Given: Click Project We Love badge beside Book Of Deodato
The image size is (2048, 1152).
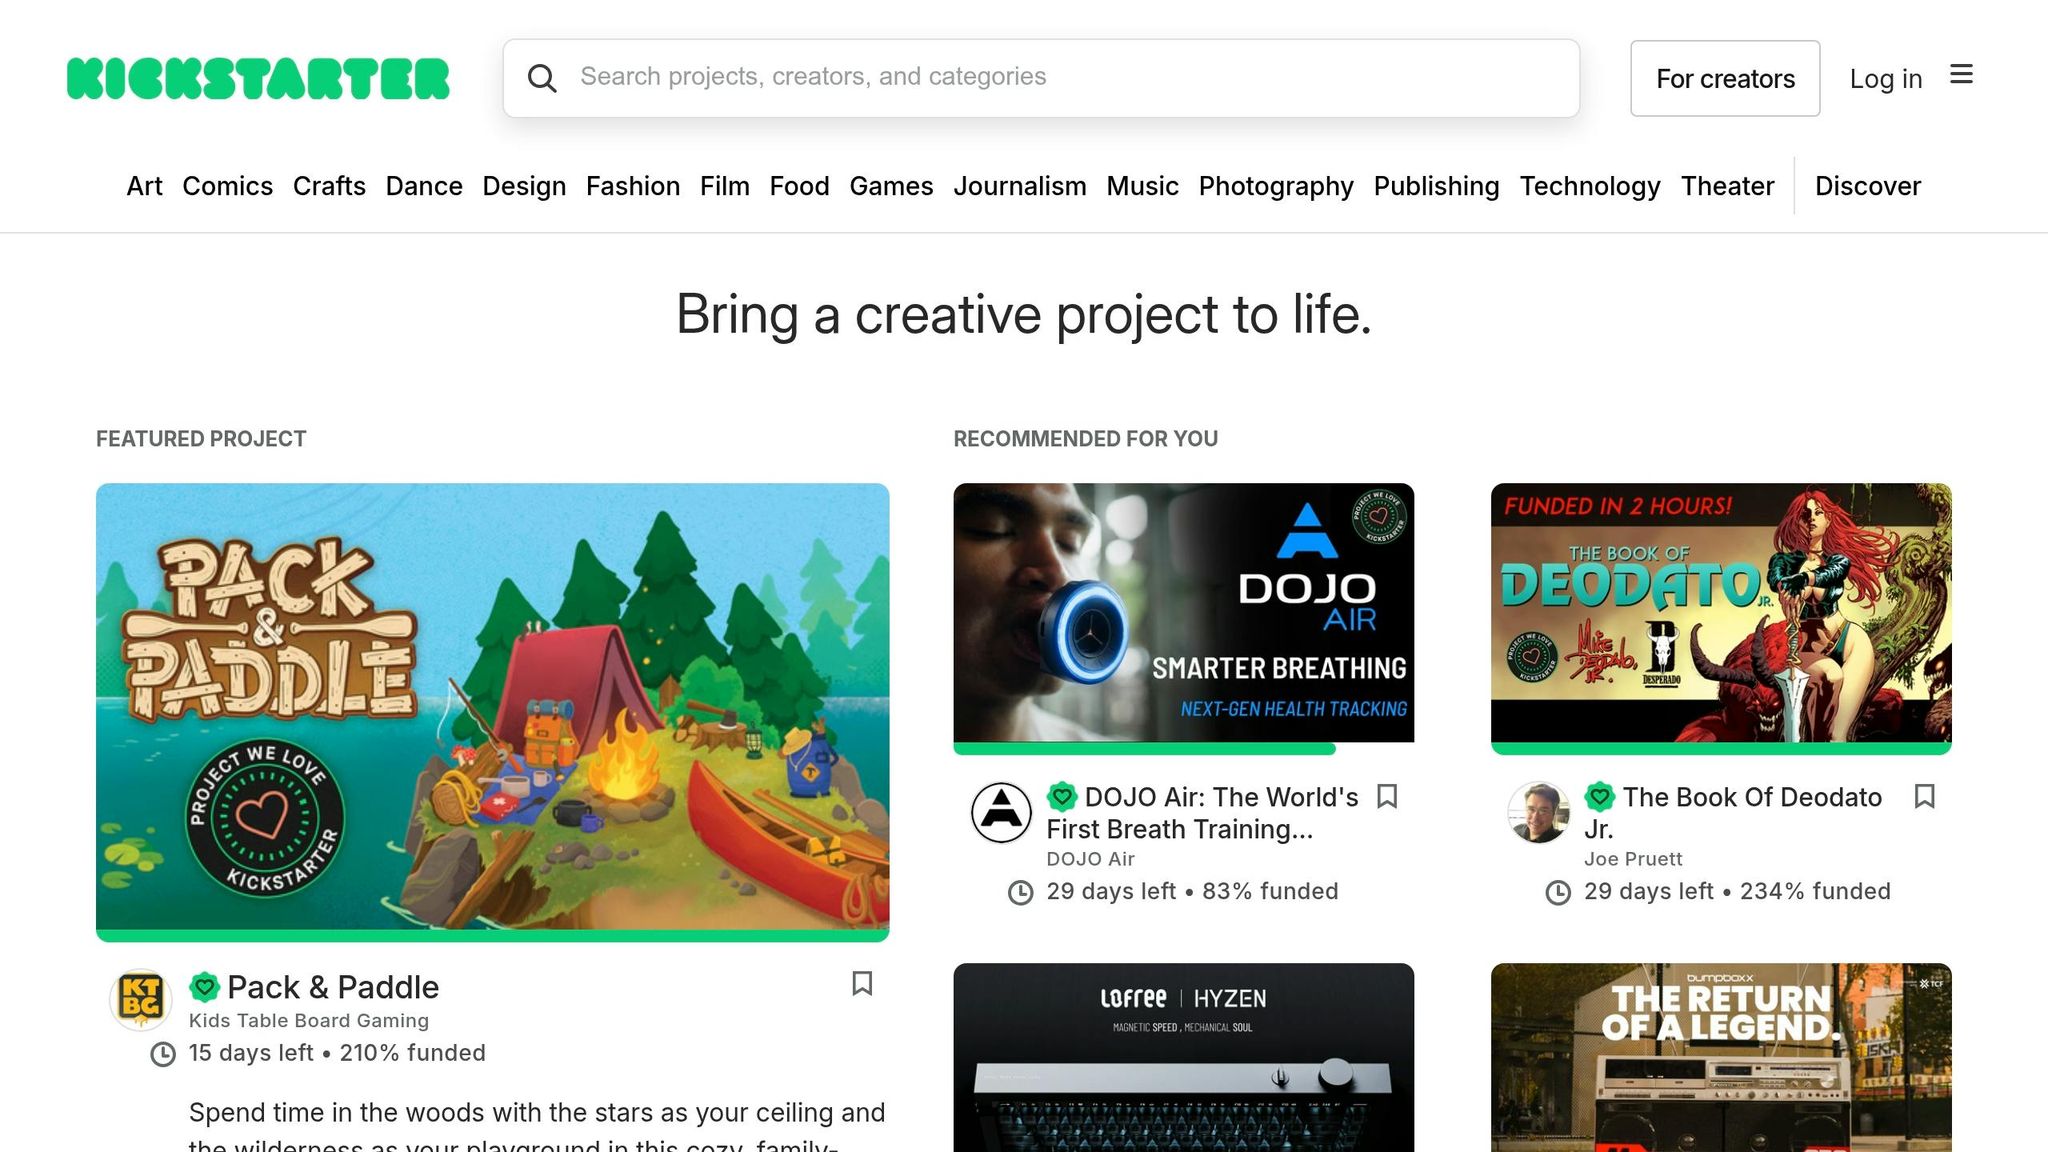Looking at the screenshot, I should point(1600,797).
